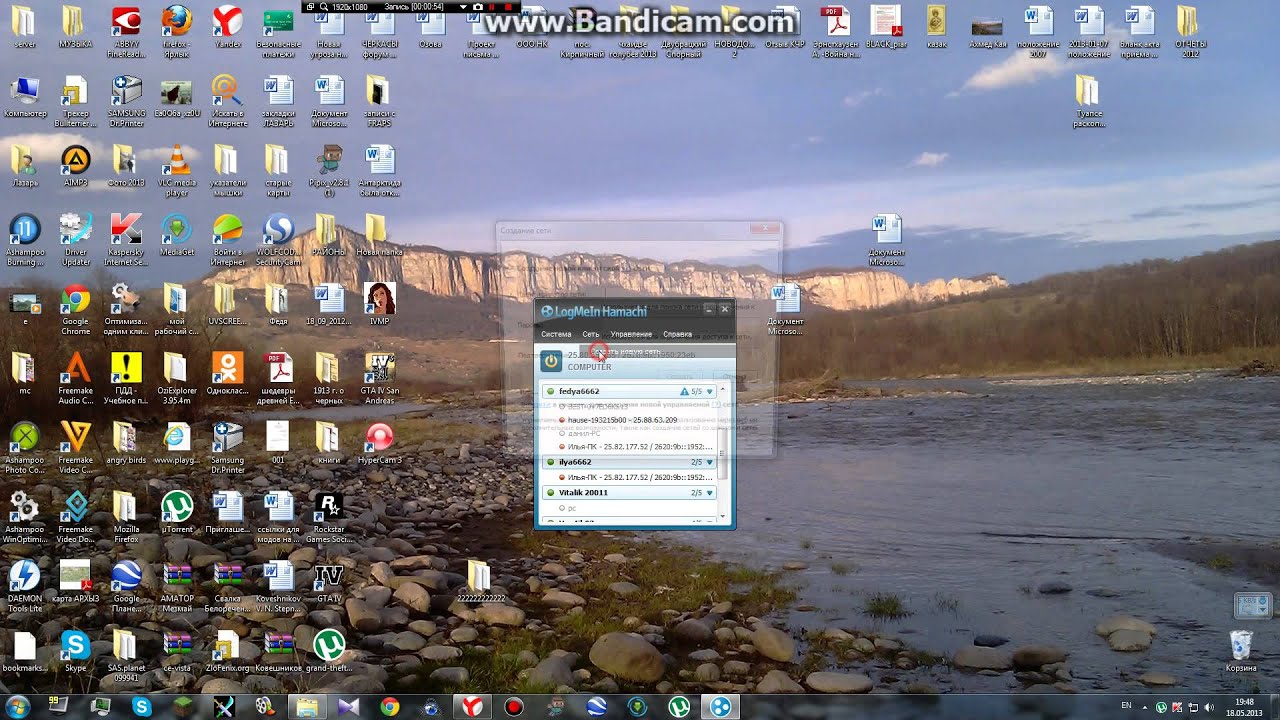Viewport: 1280px width, 720px height.
Task: Open Skype from the taskbar
Action: click(x=141, y=707)
